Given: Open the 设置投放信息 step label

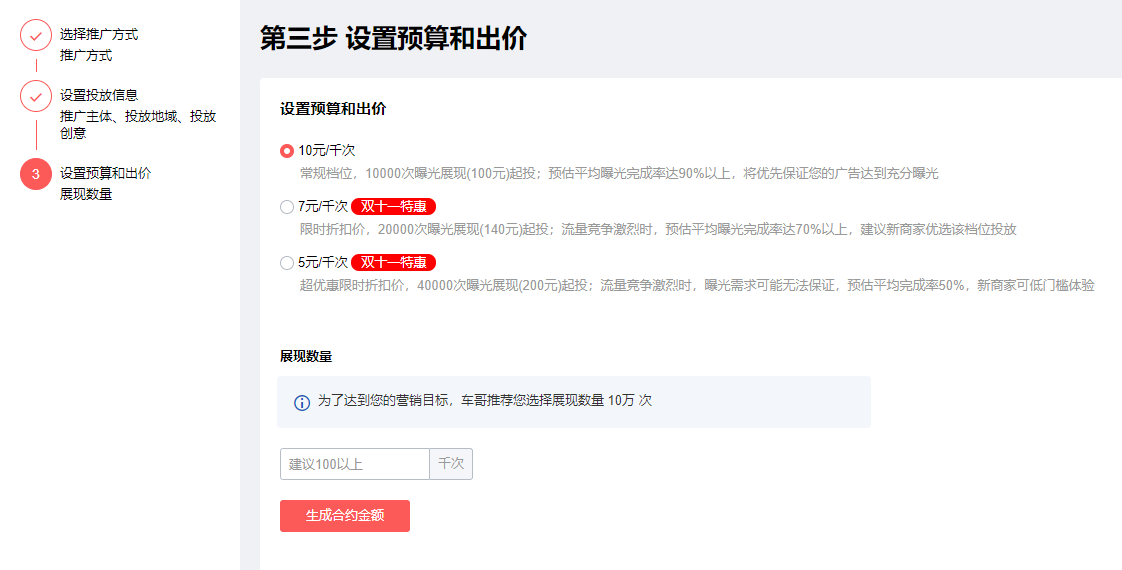Looking at the screenshot, I should [x=99, y=95].
